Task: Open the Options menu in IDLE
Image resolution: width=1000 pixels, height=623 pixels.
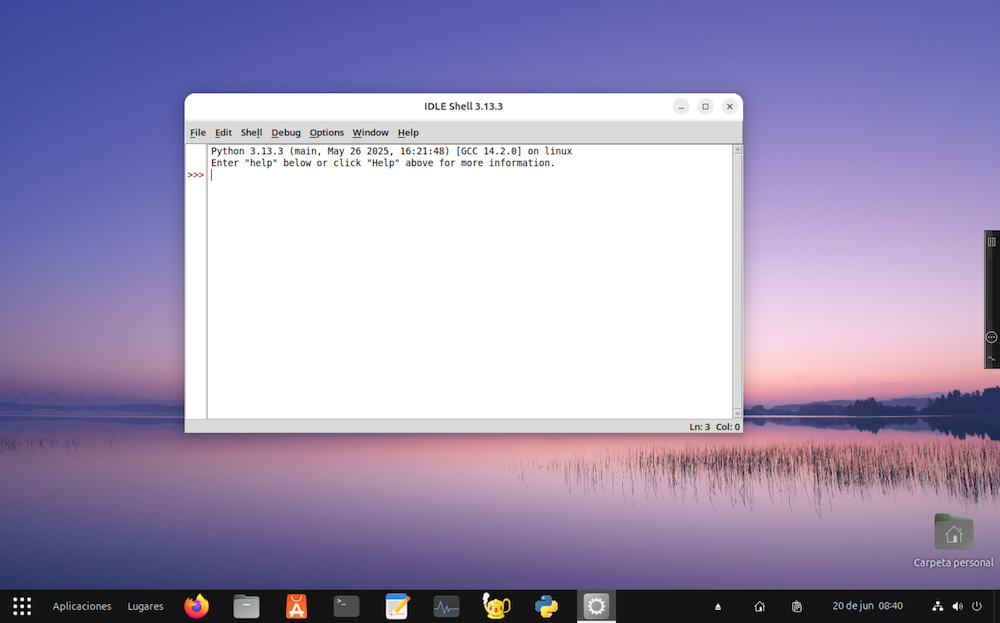Action: point(326,133)
